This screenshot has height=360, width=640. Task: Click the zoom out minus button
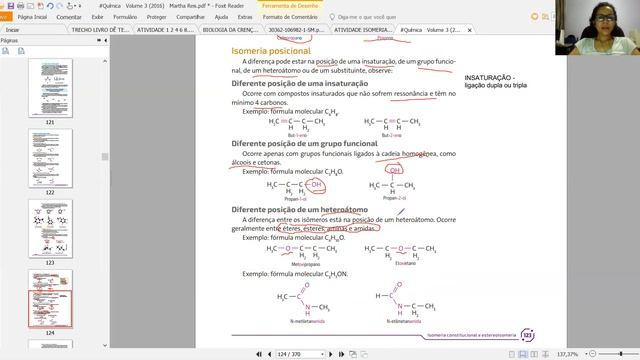click(x=593, y=354)
